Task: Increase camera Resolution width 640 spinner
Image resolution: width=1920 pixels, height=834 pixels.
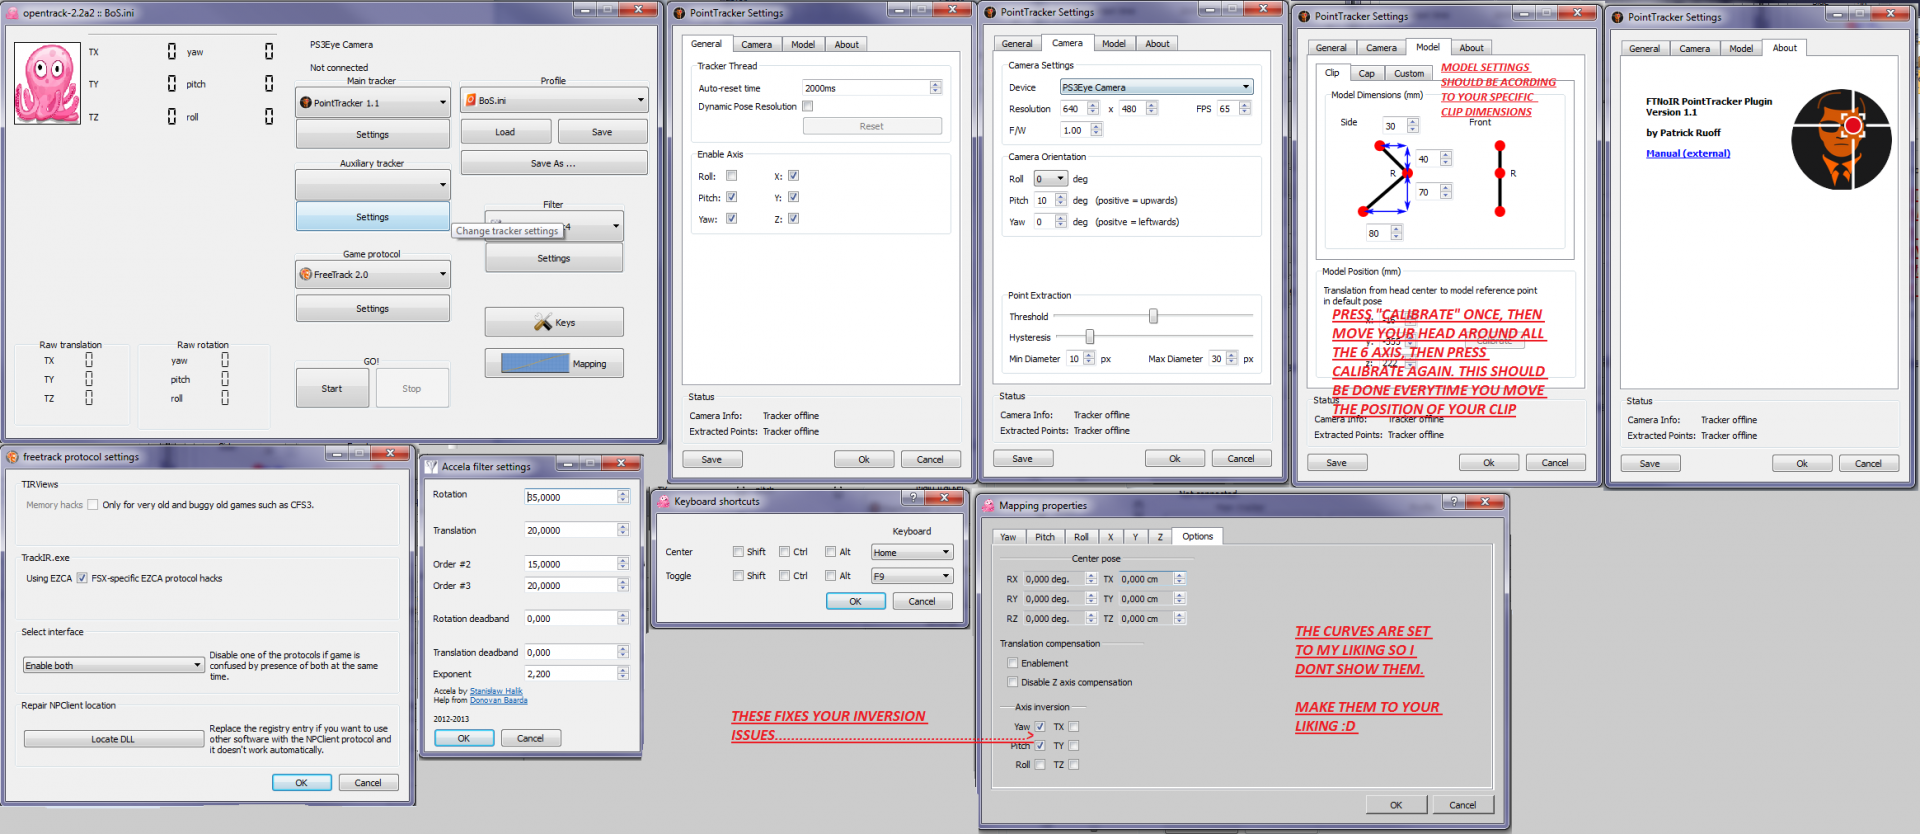Action: coord(1093,105)
